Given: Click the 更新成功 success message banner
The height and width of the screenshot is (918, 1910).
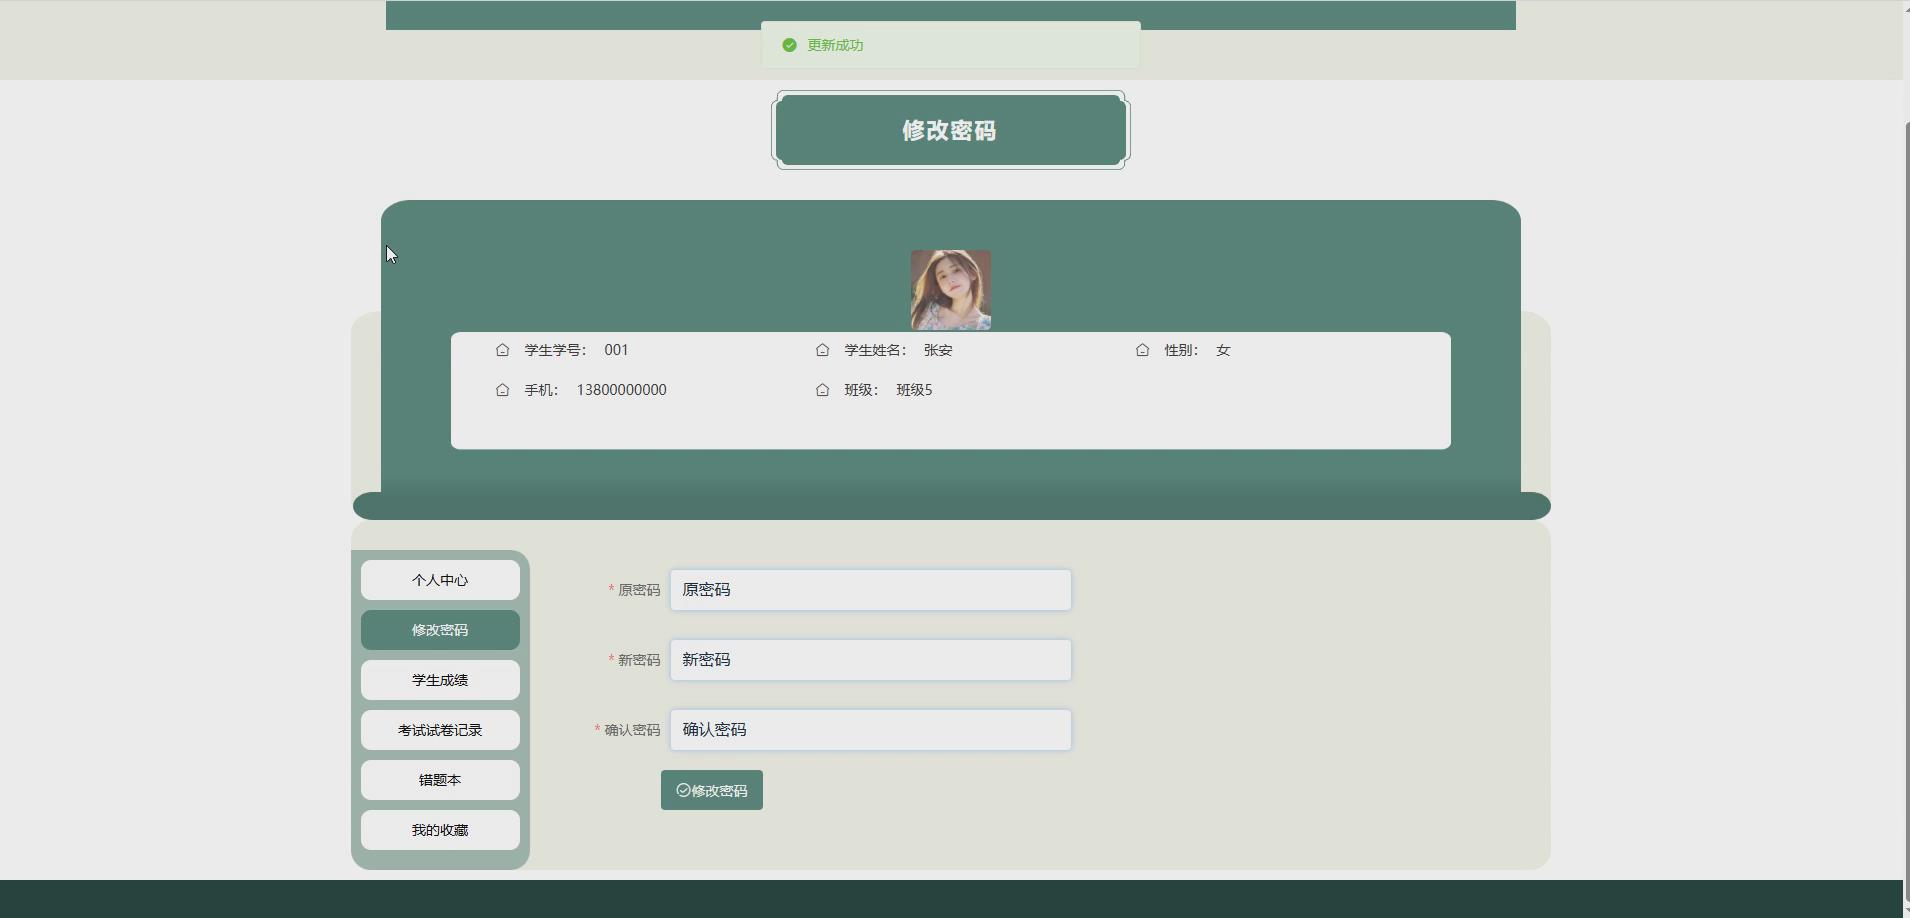Looking at the screenshot, I should [948, 44].
